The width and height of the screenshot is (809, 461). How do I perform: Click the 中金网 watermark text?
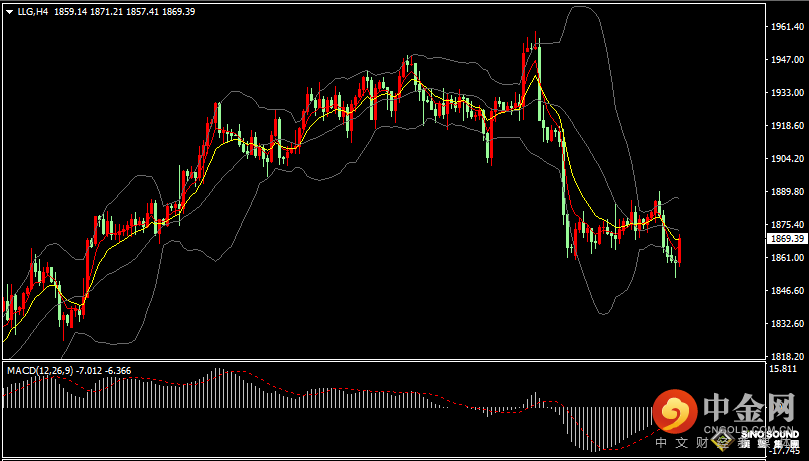[x=749, y=410]
